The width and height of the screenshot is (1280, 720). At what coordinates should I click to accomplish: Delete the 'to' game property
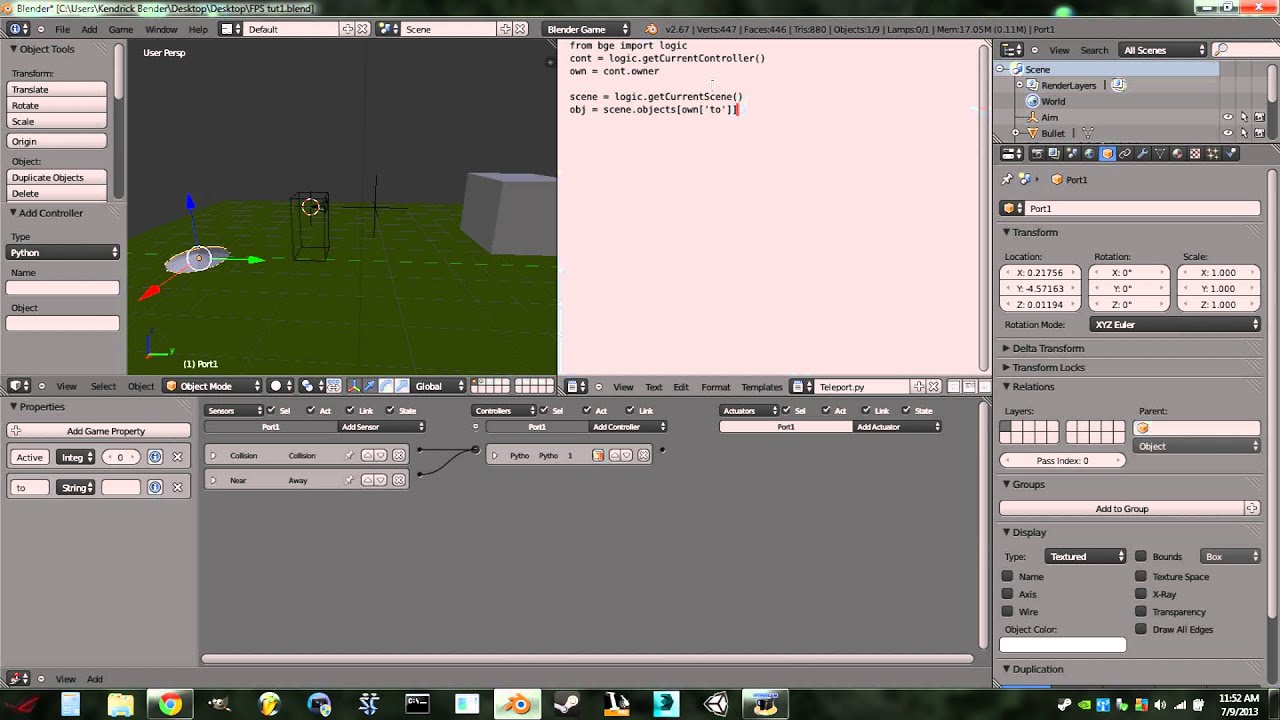click(x=177, y=487)
